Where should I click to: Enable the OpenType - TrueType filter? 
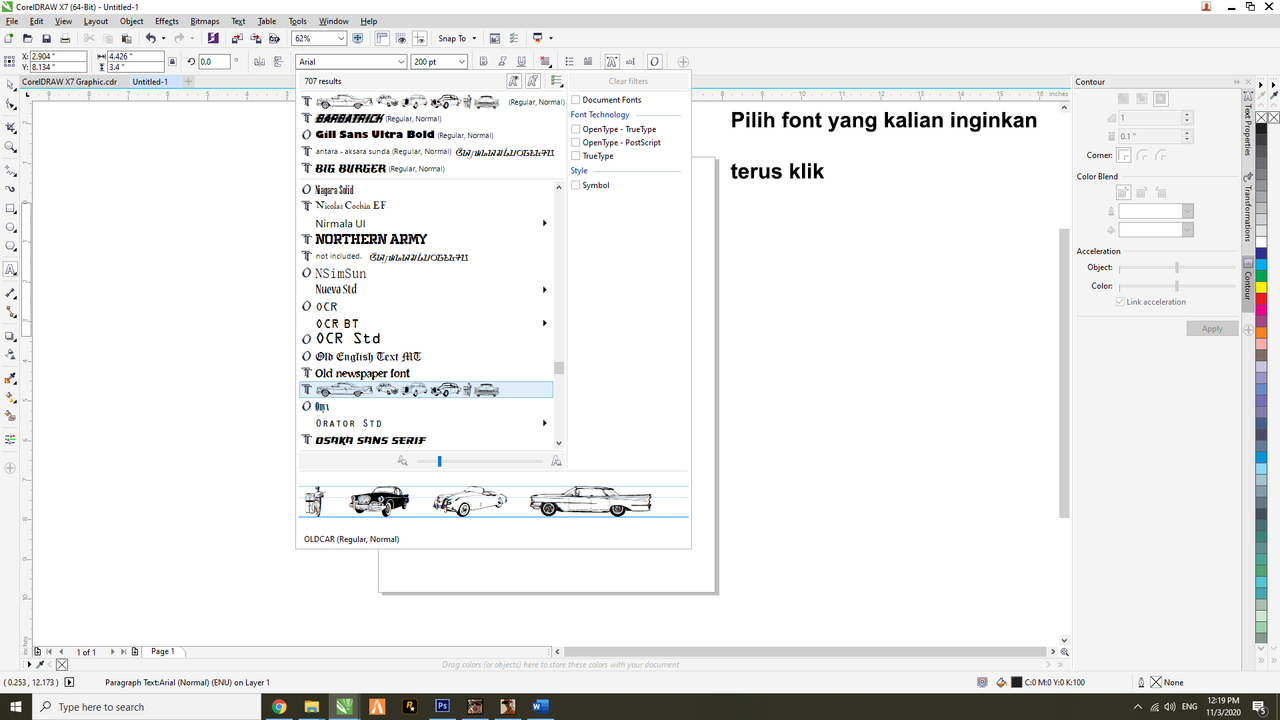coord(576,129)
